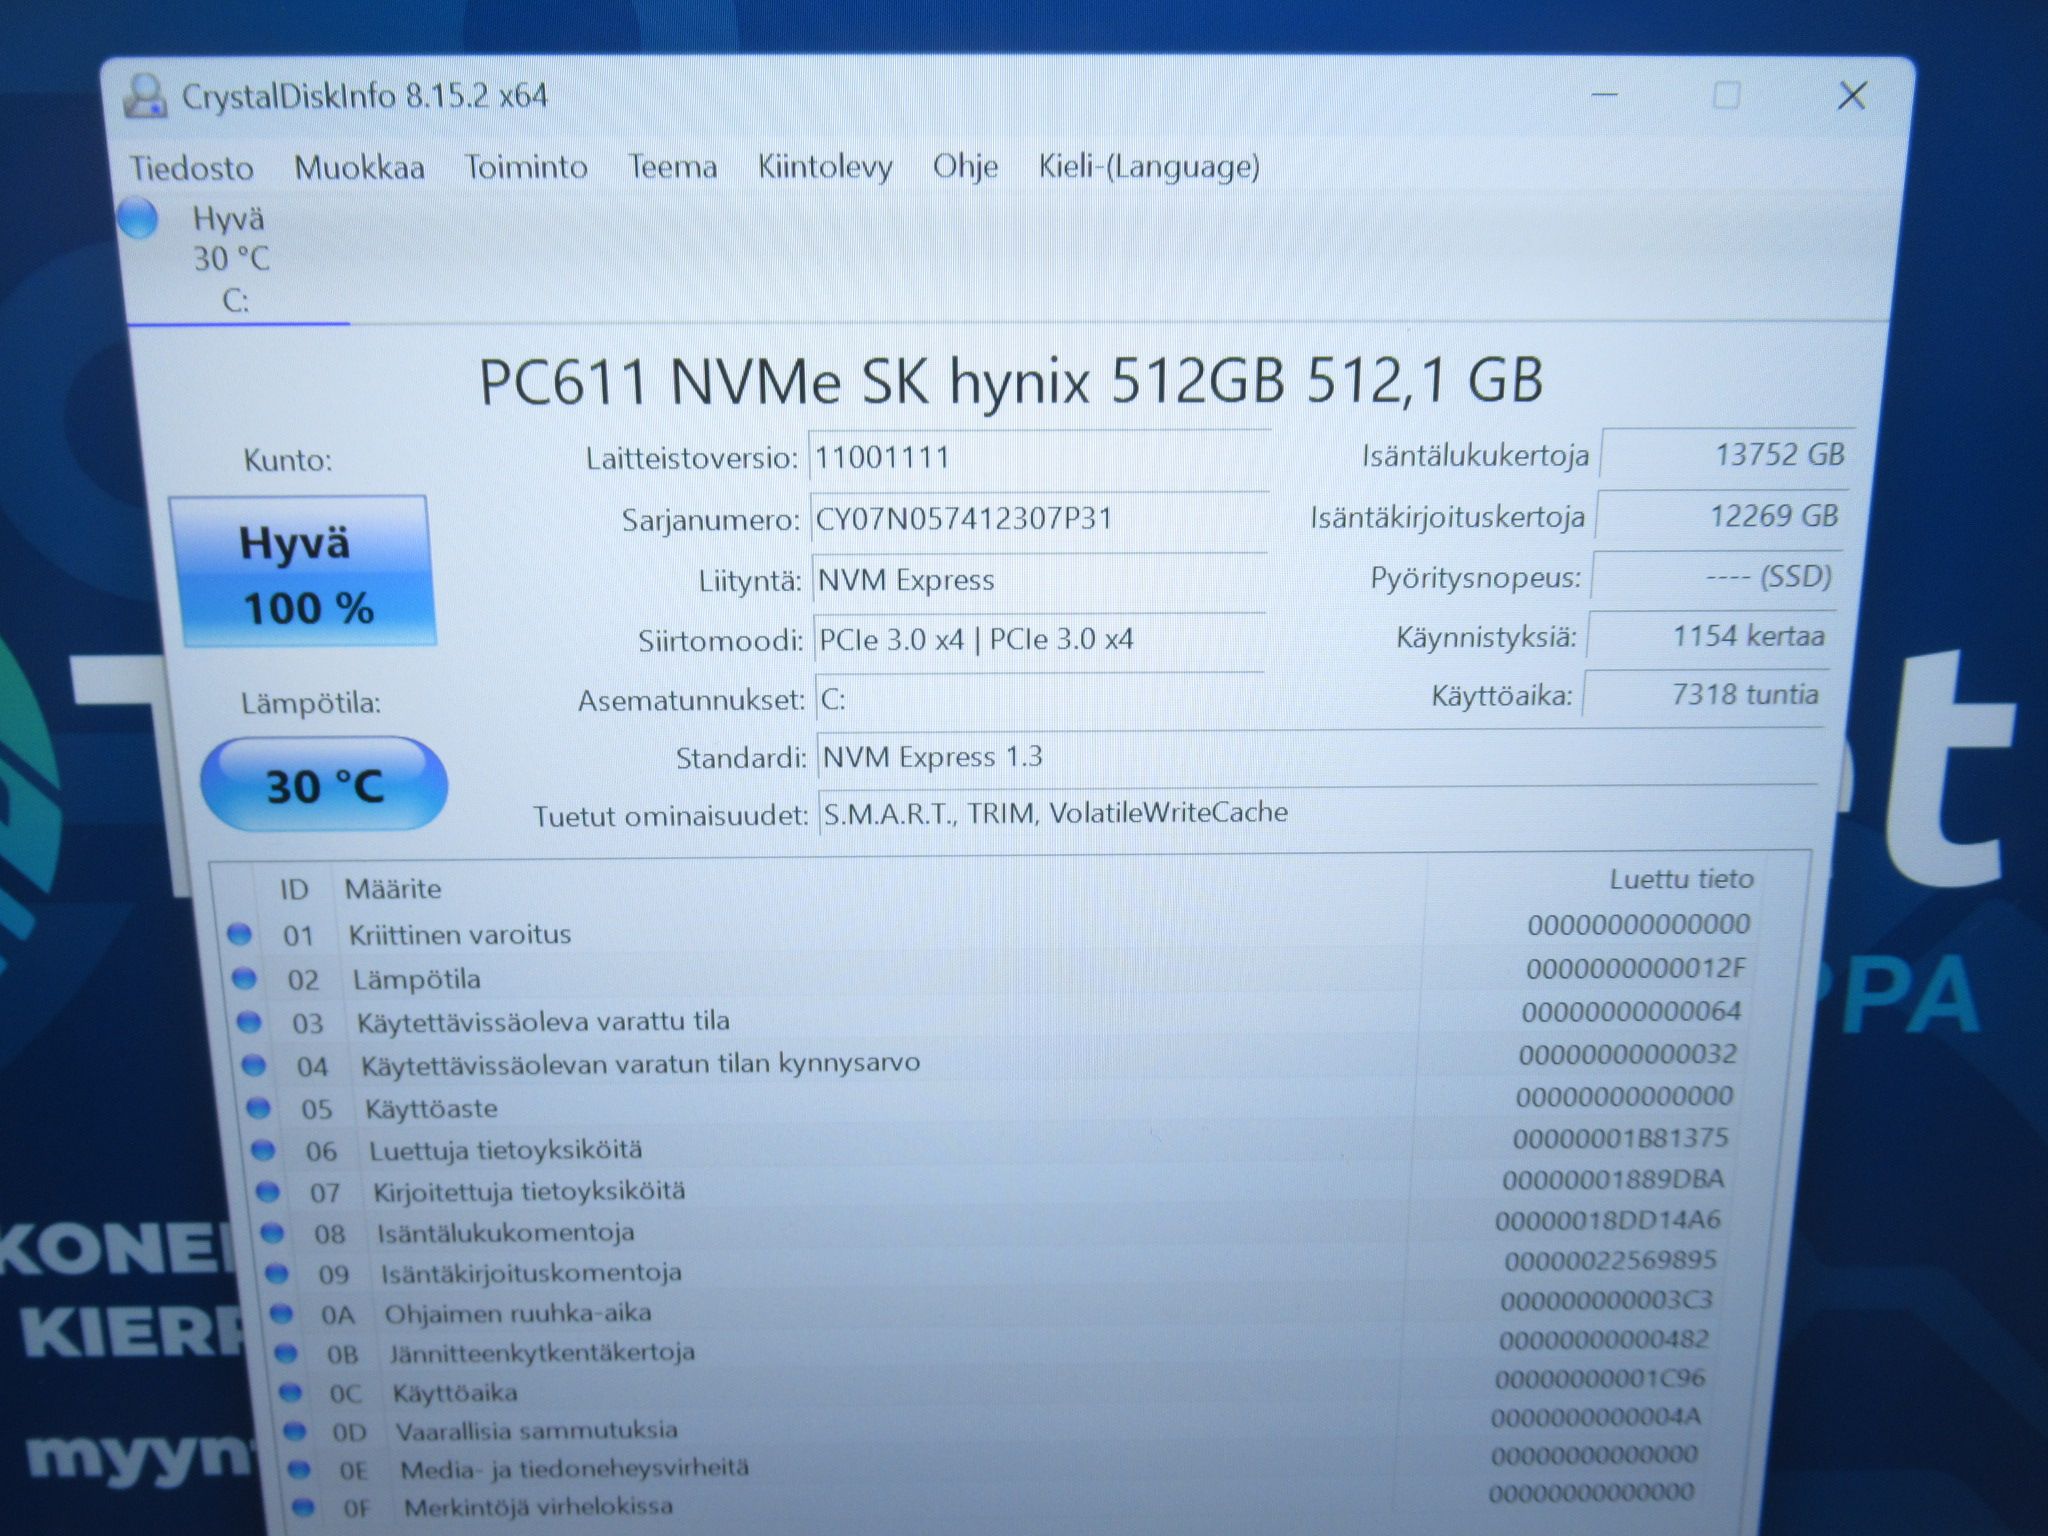Click raw value 0000001889DBA
The width and height of the screenshot is (2048, 1536).
[1613, 1180]
